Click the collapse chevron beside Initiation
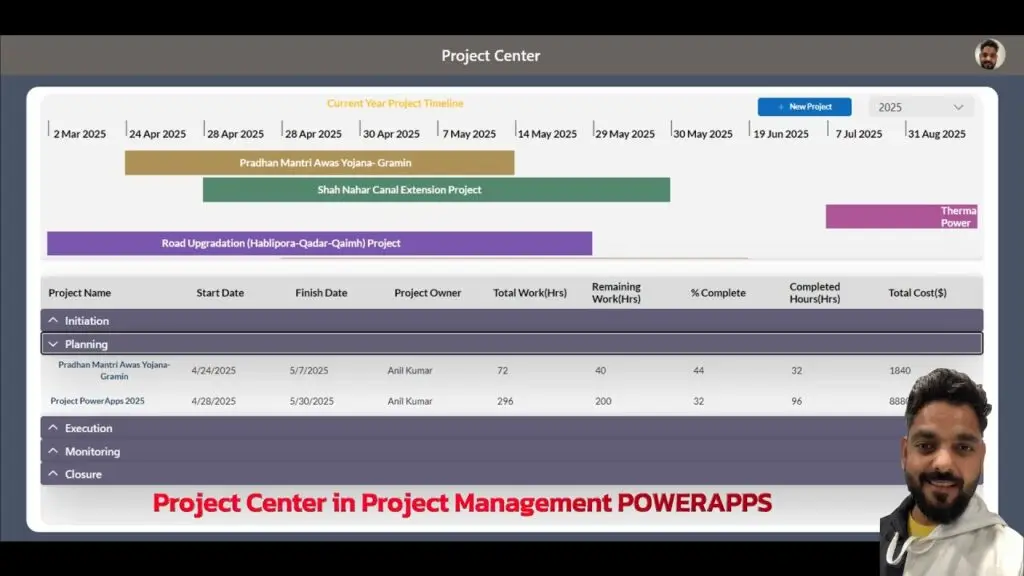This screenshot has width=1024, height=576. click(x=52, y=320)
